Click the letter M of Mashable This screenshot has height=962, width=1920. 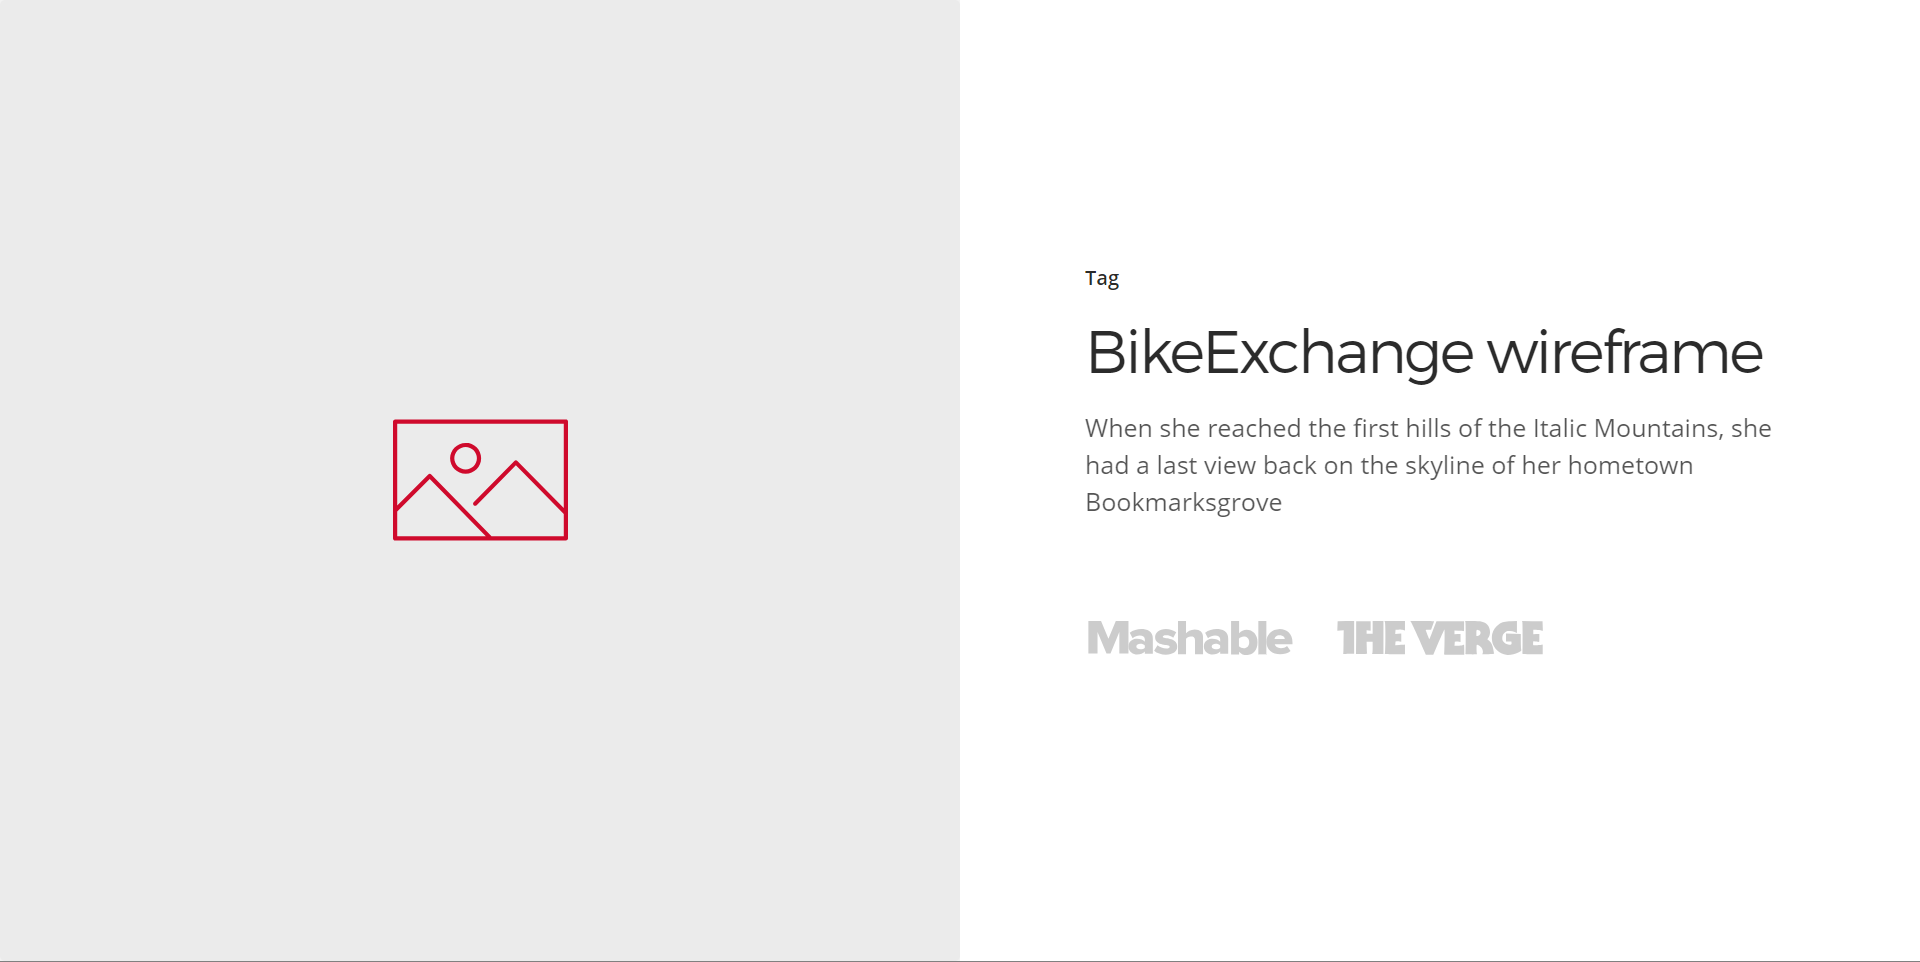1106,639
